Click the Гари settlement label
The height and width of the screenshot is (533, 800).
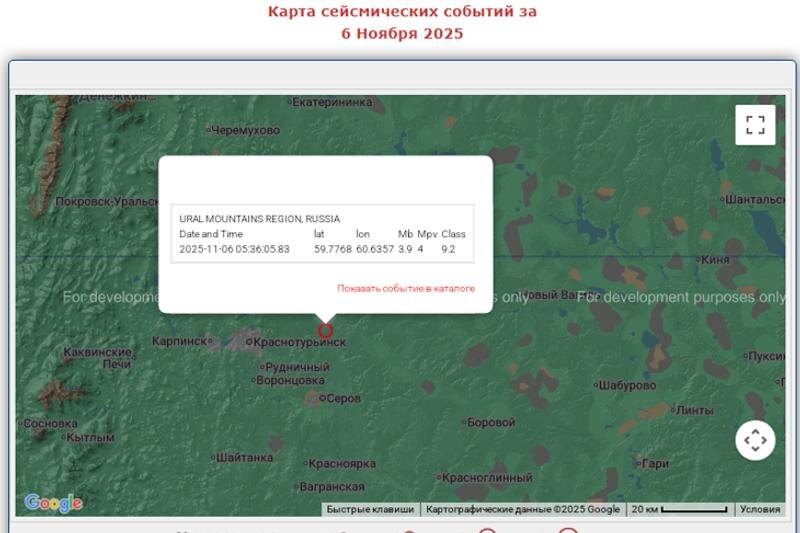tap(655, 464)
